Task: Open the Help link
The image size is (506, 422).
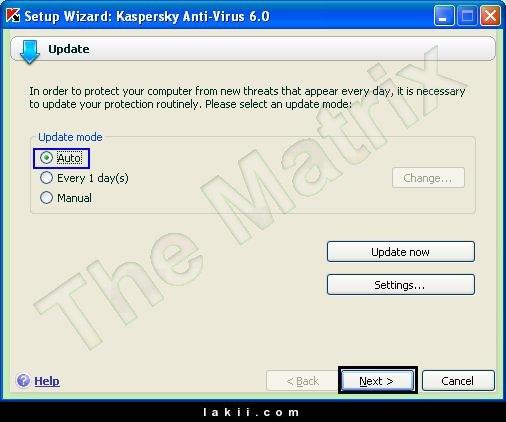Action: point(47,381)
